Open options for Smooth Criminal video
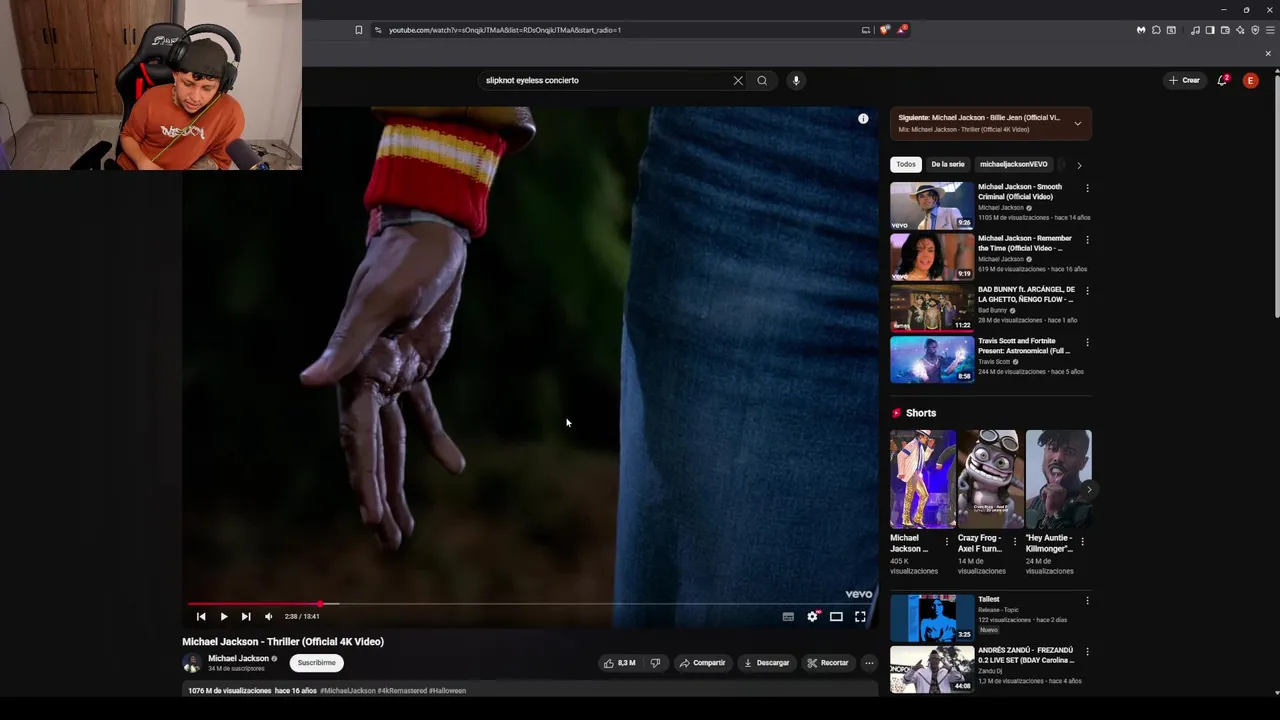Viewport: 1280px width, 720px height. point(1087,188)
